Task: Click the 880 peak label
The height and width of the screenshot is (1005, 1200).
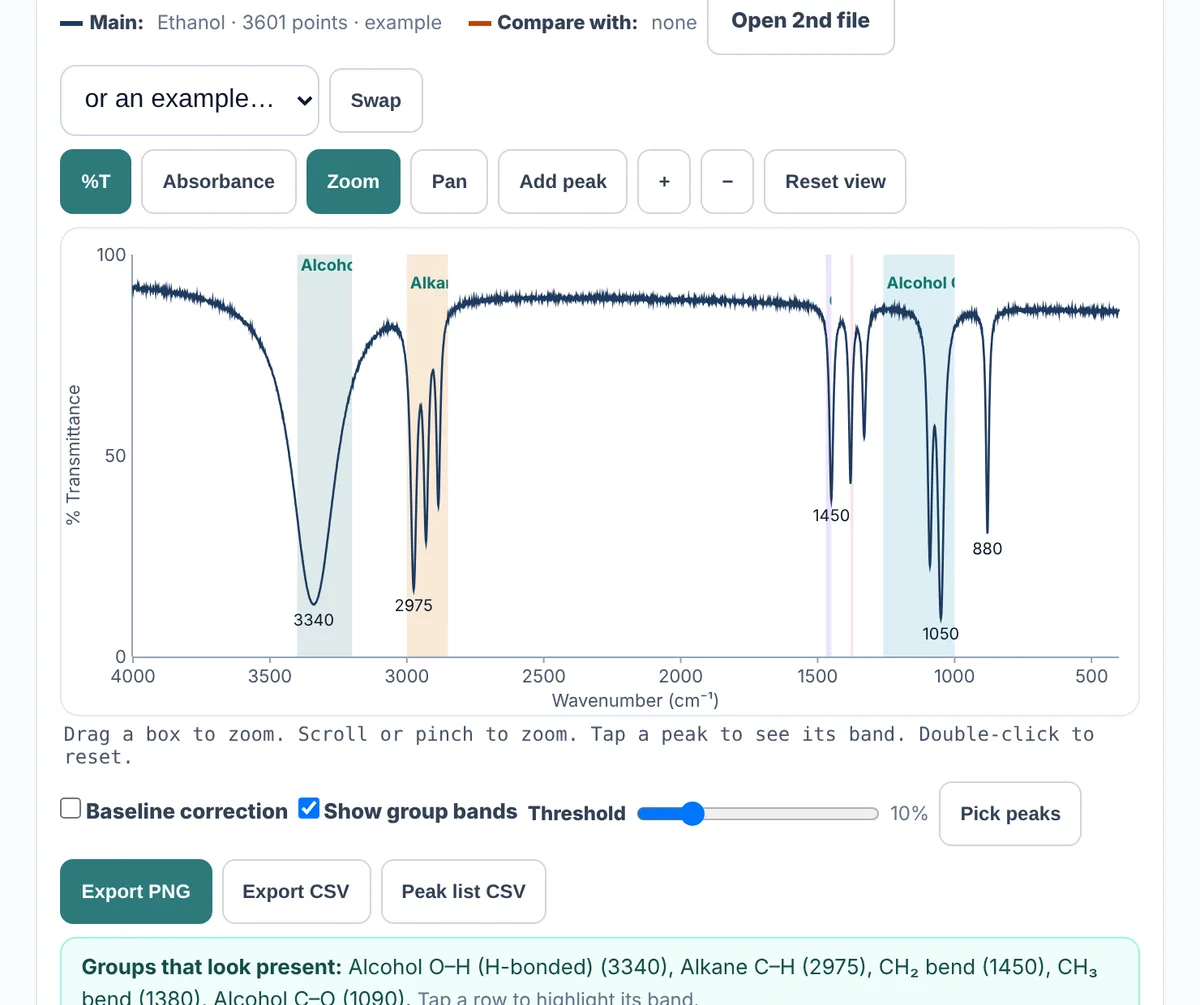Action: (x=987, y=548)
